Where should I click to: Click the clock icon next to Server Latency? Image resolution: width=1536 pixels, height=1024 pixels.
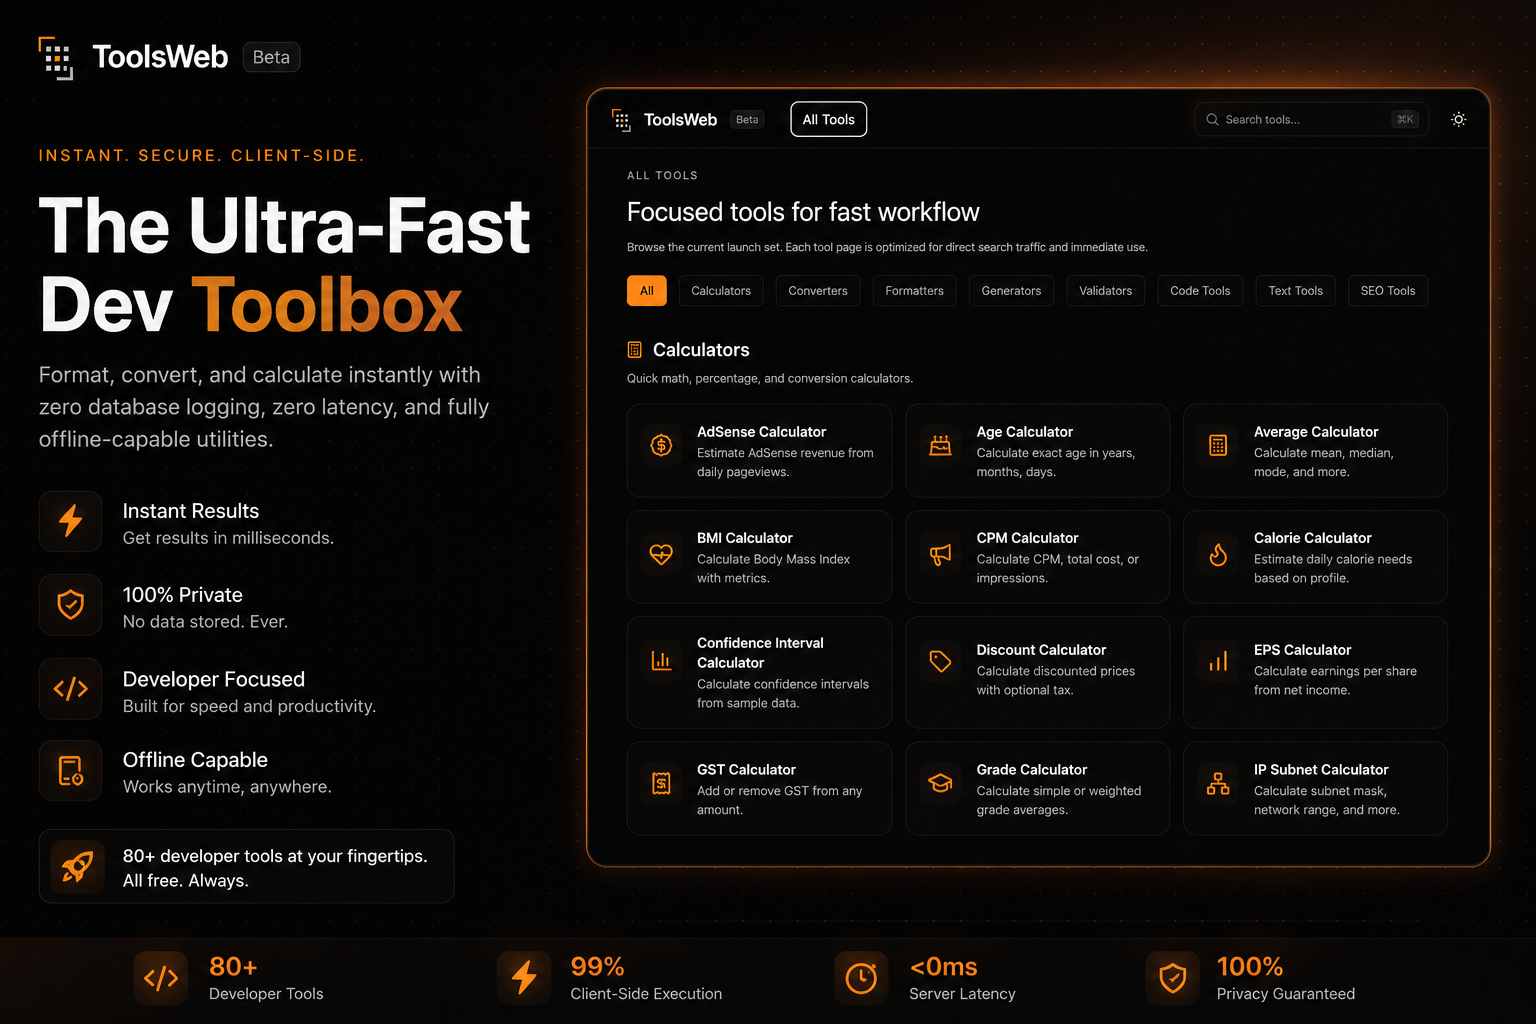[861, 978]
